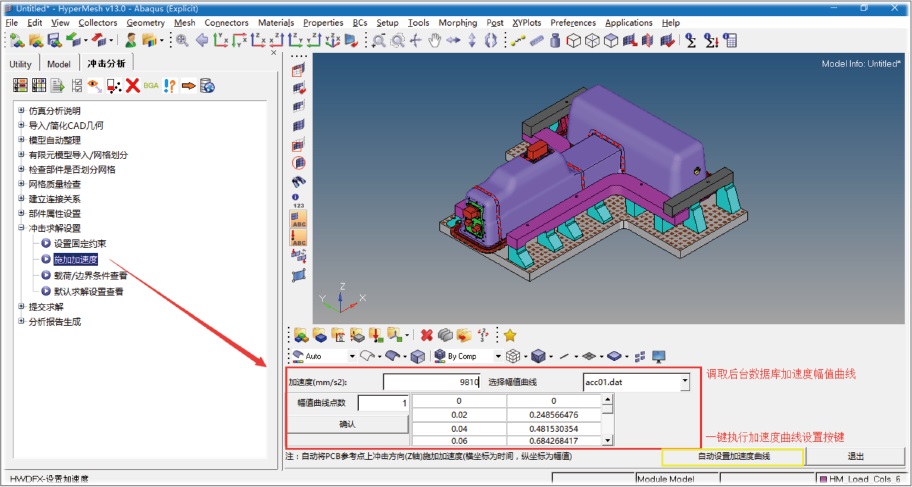Open the acc01.dat amplitude curve dropdown

click(684, 382)
